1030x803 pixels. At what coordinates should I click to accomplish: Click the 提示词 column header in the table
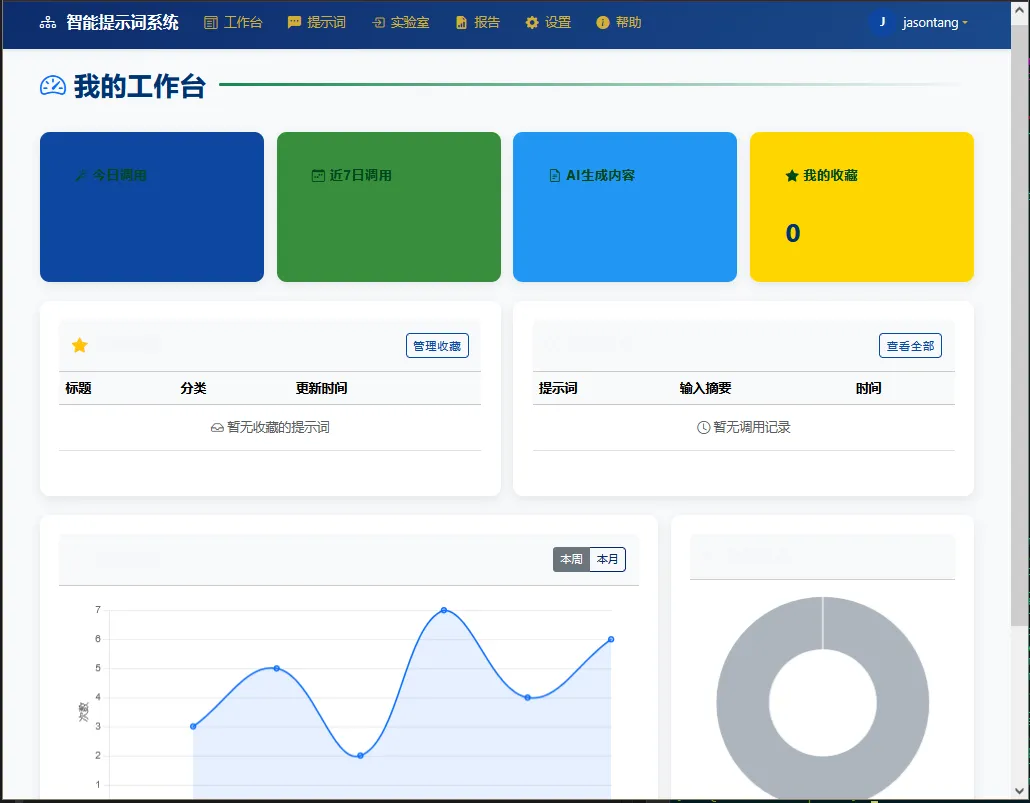pyautogui.click(x=558, y=388)
